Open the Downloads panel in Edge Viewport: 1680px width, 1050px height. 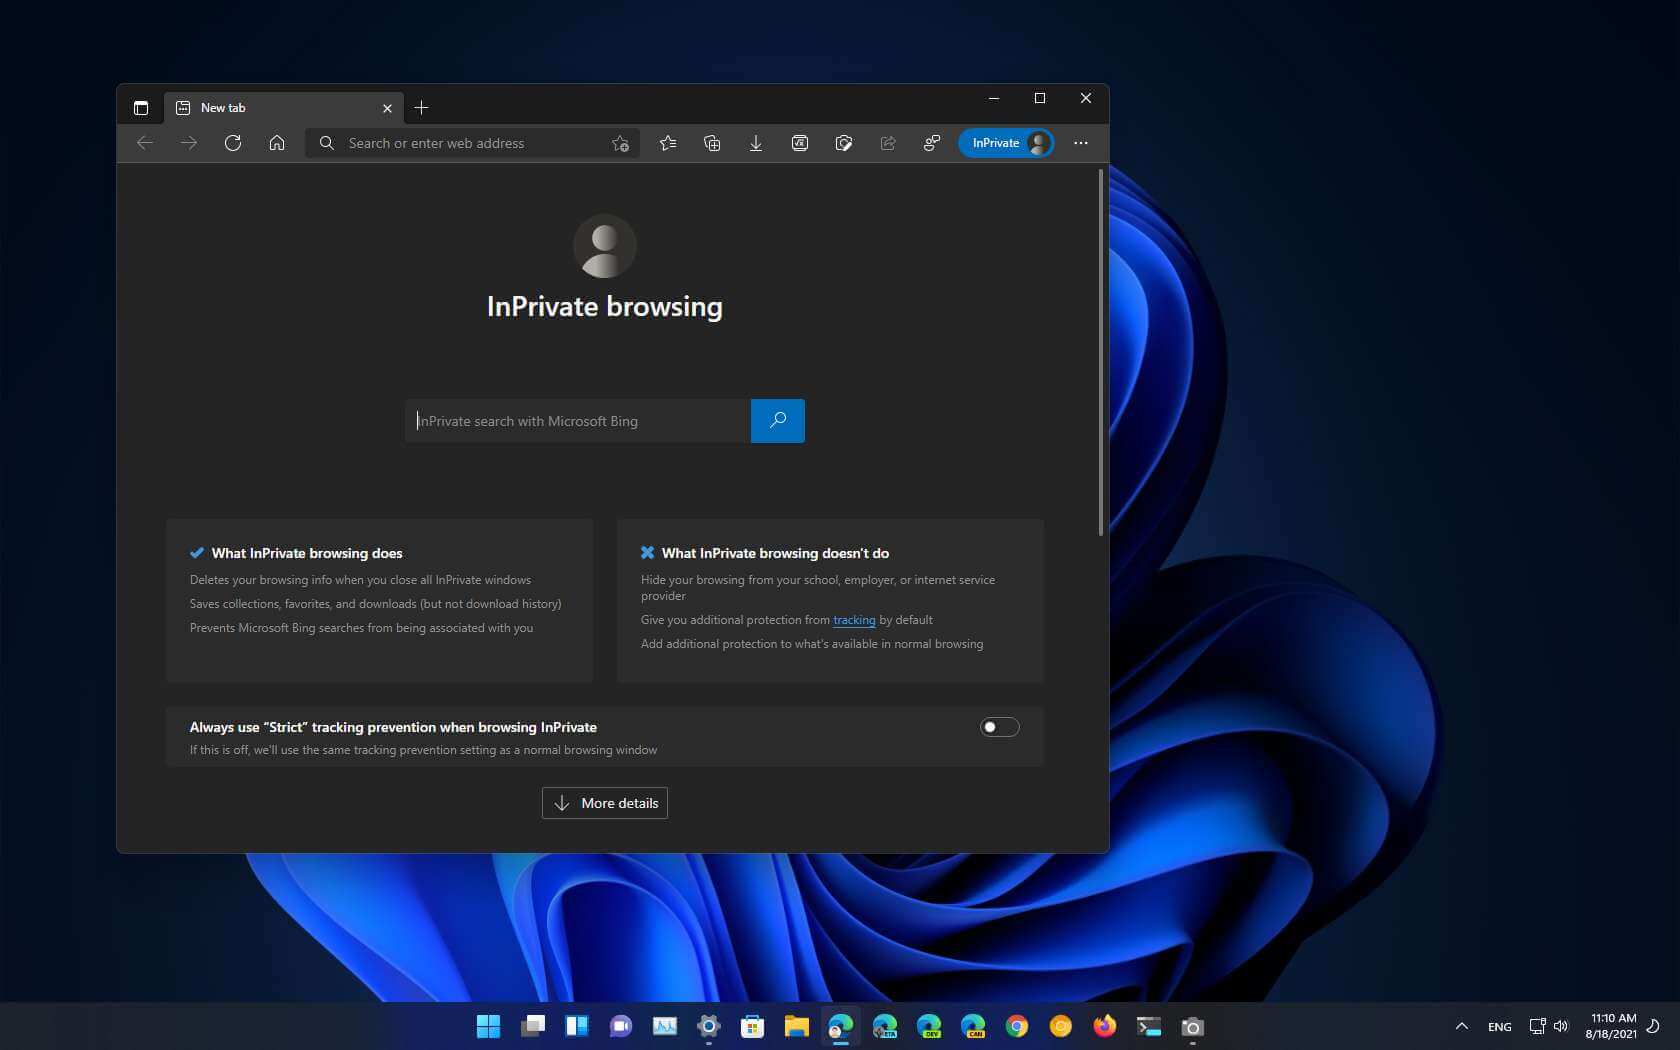coord(756,143)
